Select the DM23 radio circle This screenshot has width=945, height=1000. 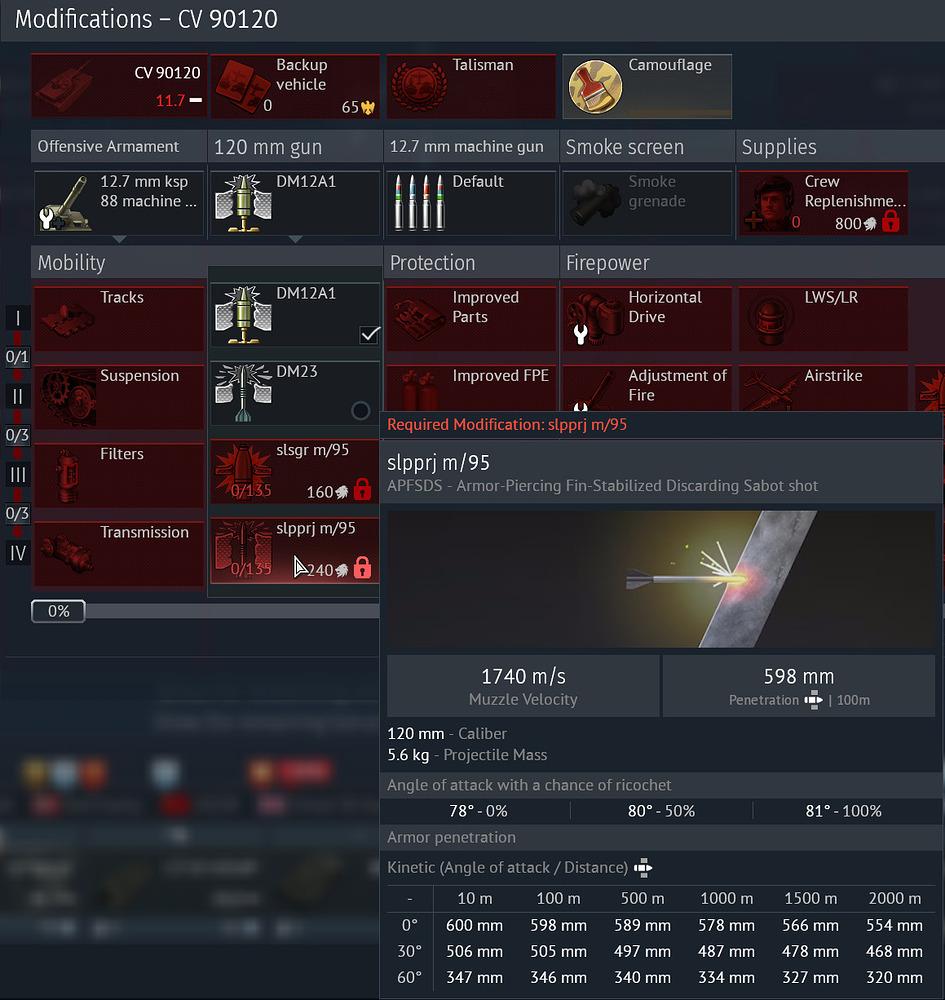(x=360, y=411)
